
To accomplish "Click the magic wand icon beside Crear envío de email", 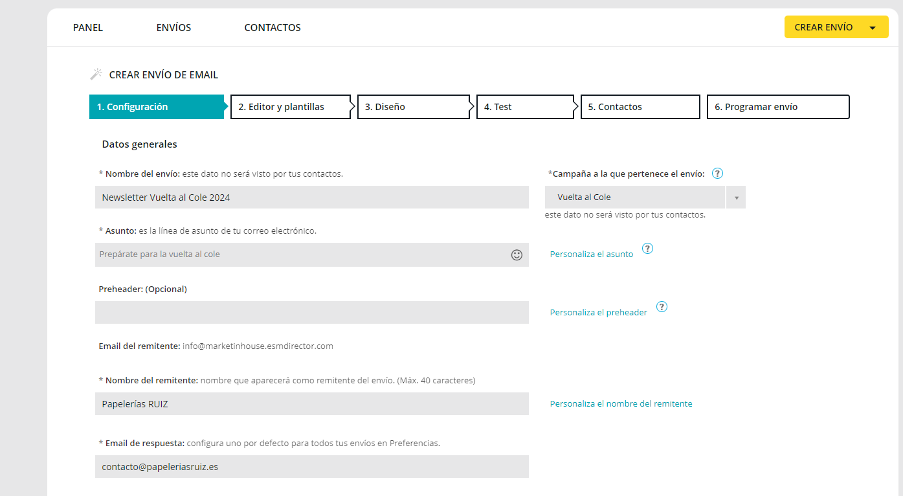I will coord(96,74).
